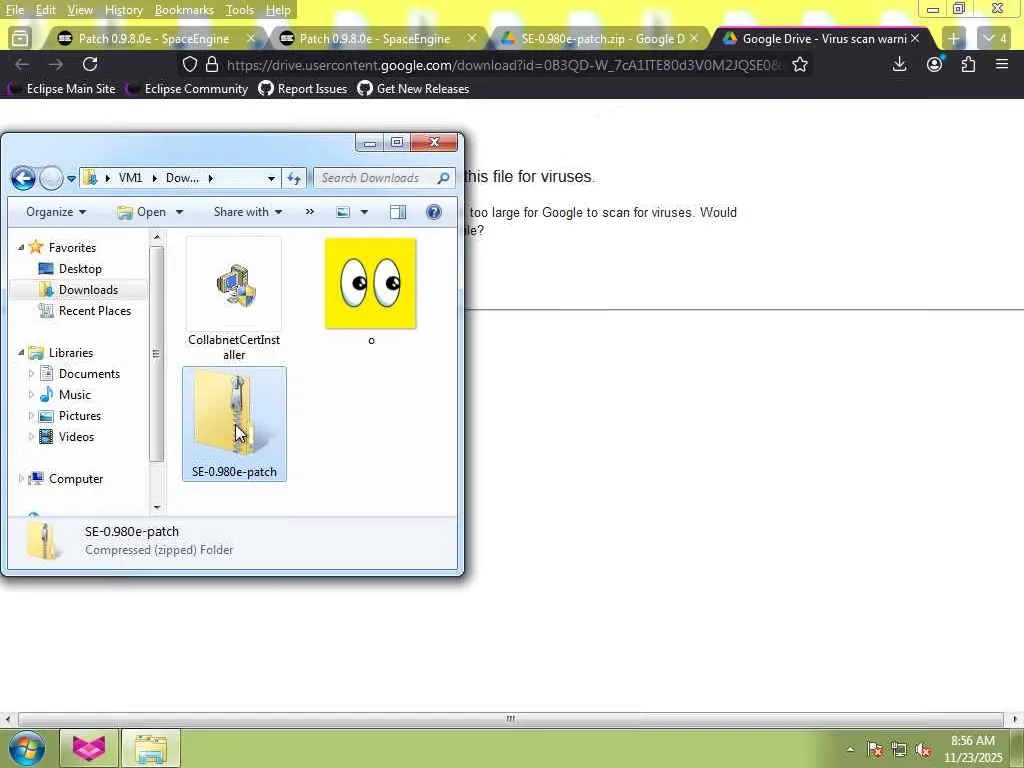Select the SE-0.980e-patch zip folder
This screenshot has height=768, width=1024.
234,424
